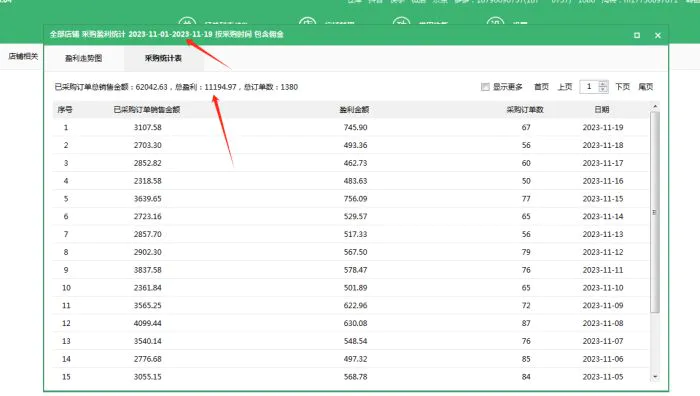Select sales amount cell 3565.25
This screenshot has width=700, height=396.
147,306
